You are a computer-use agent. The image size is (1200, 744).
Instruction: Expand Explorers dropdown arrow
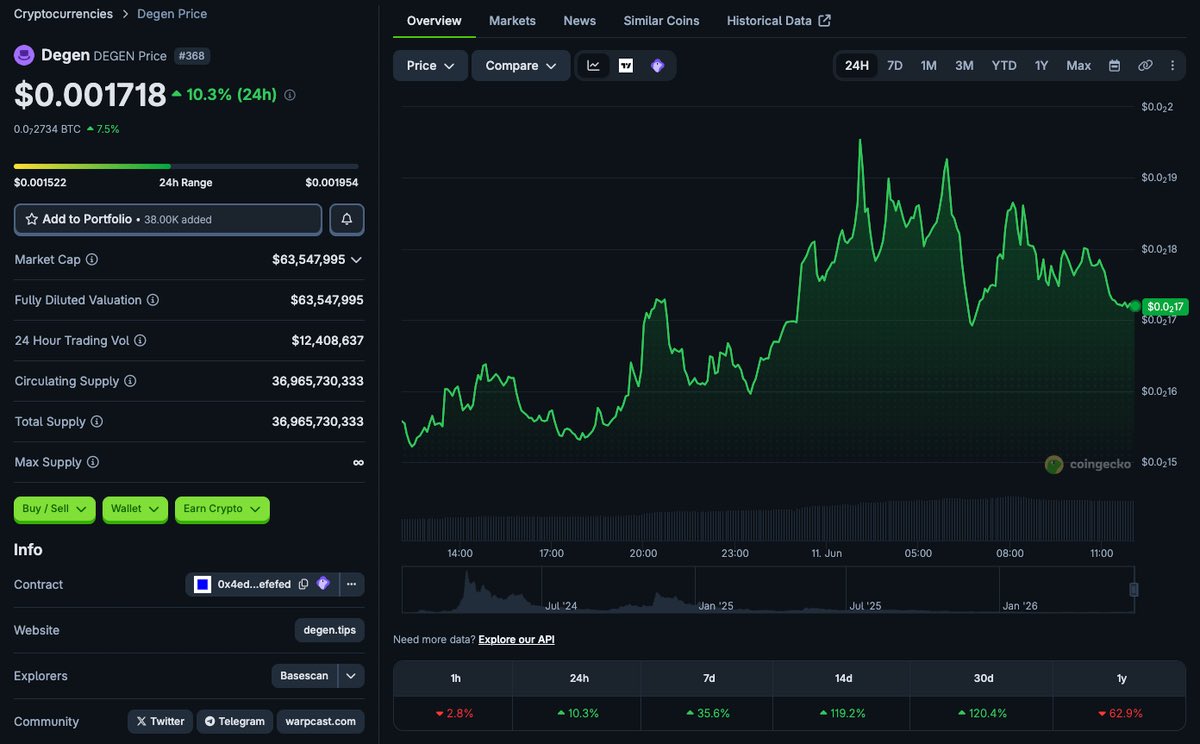[x=351, y=676]
